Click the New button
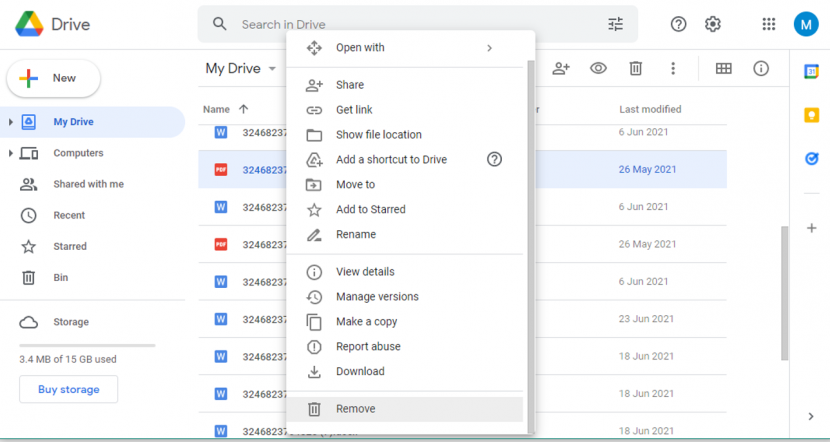 click(53, 78)
